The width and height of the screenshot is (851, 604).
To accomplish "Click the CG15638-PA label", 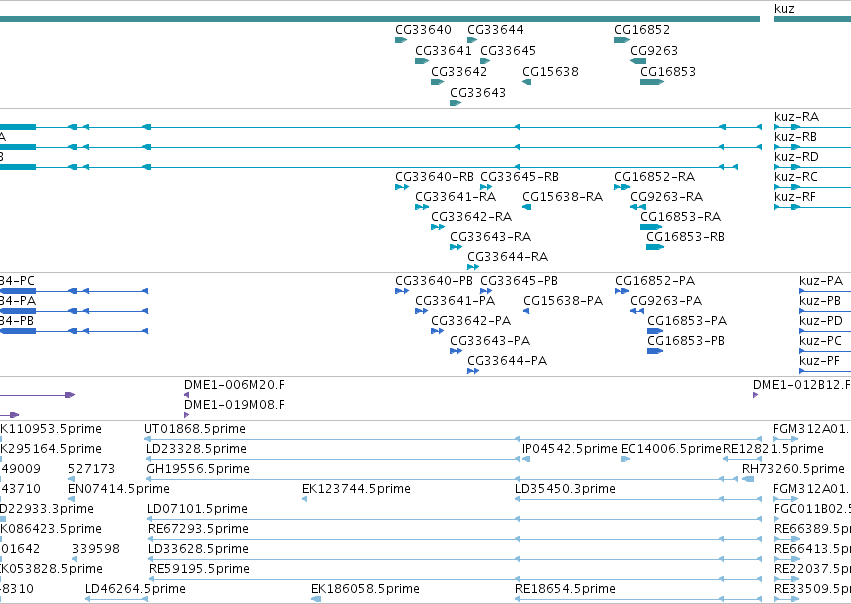I will tap(563, 301).
